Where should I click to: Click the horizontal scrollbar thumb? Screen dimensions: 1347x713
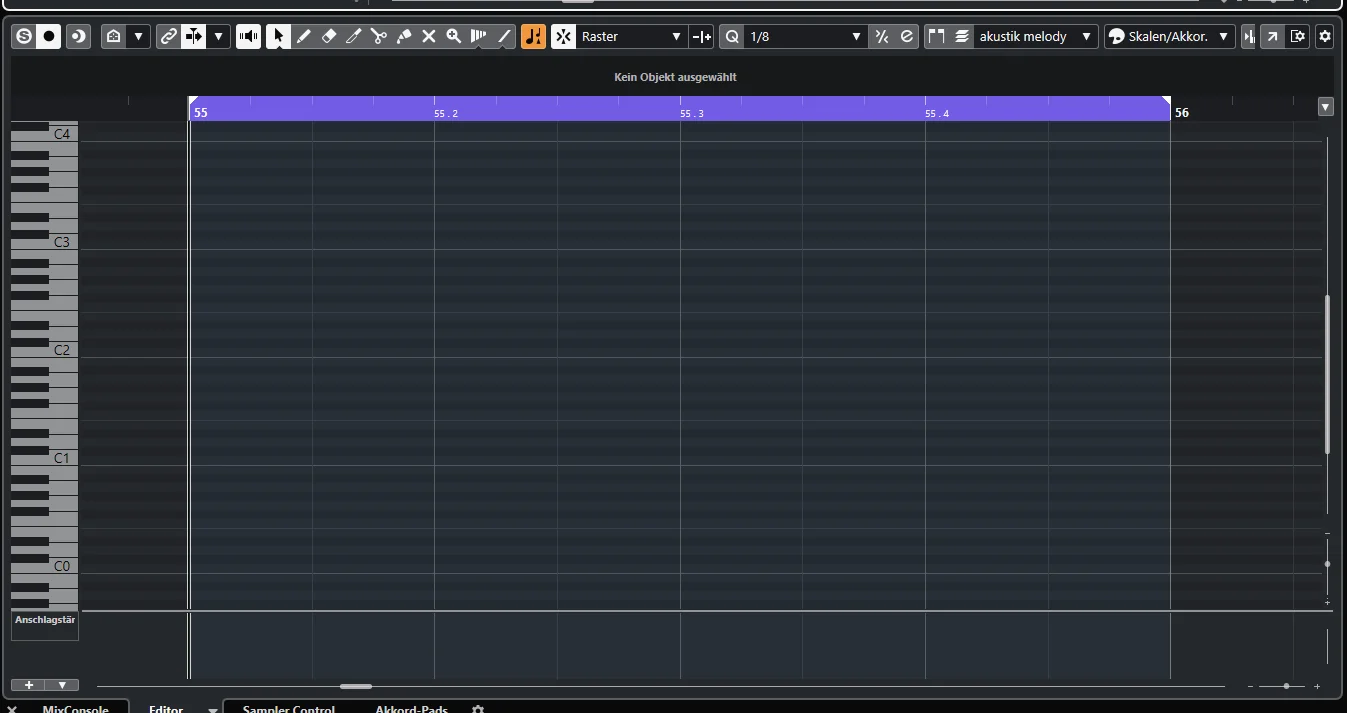coord(356,686)
